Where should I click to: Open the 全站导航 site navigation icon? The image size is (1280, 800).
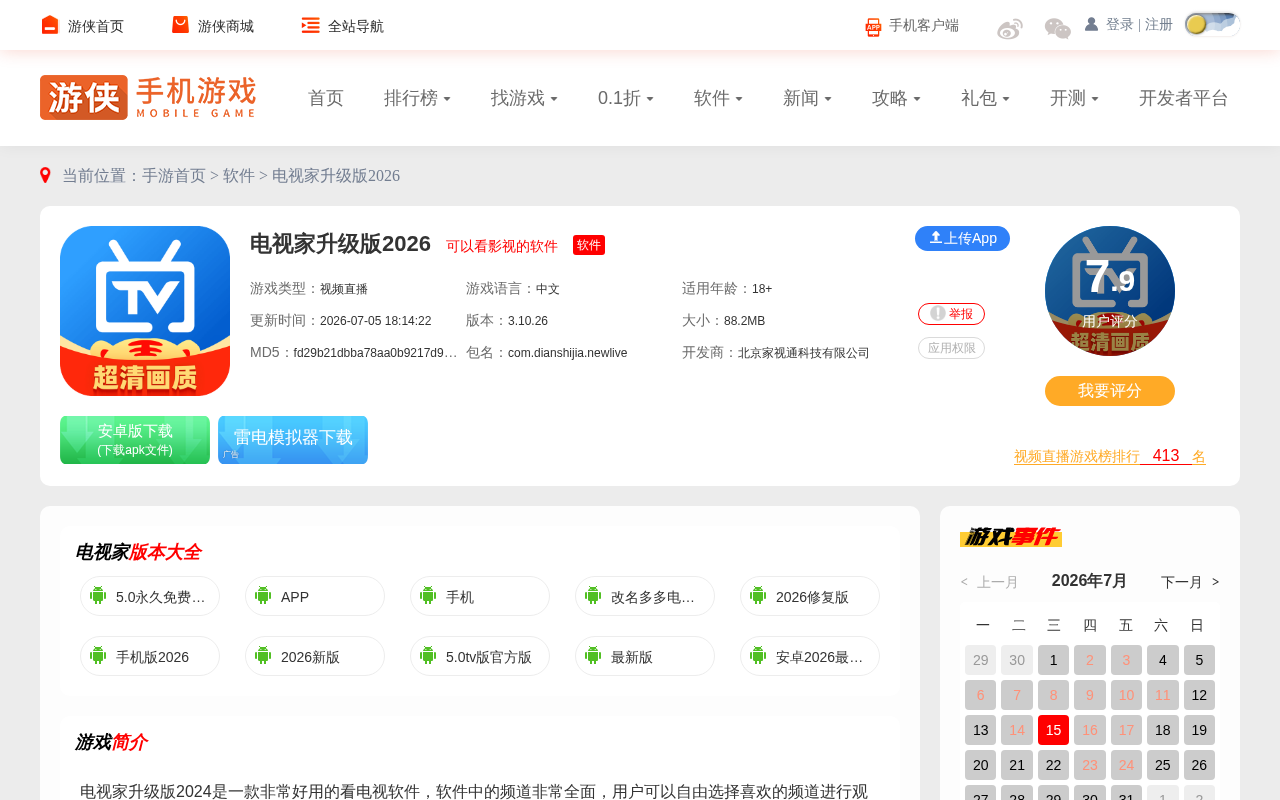point(311,25)
